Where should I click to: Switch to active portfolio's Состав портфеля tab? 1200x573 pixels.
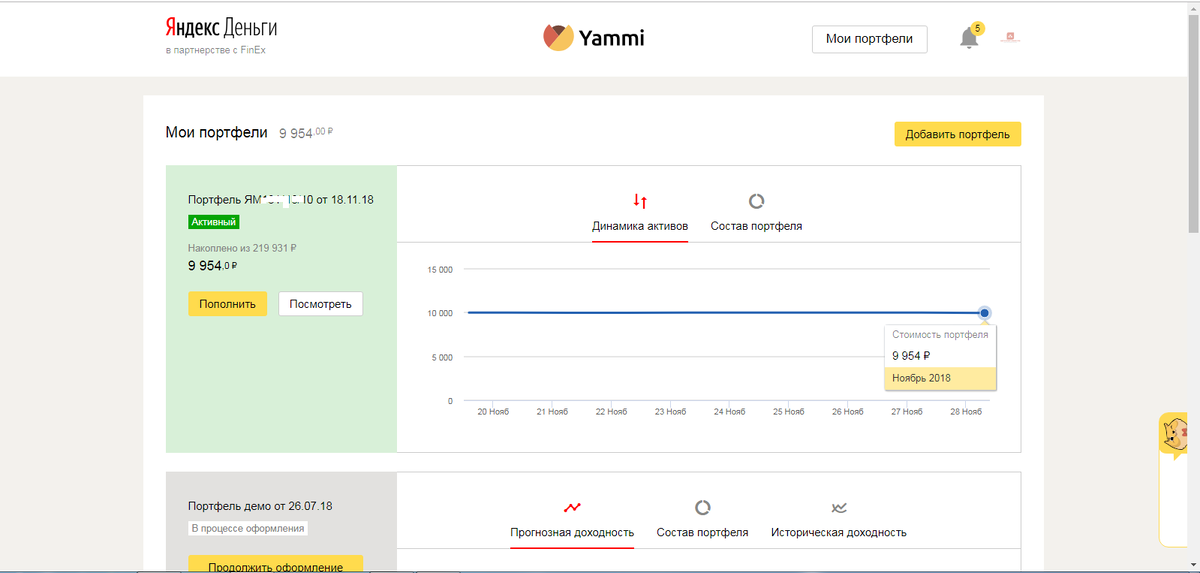[756, 226]
